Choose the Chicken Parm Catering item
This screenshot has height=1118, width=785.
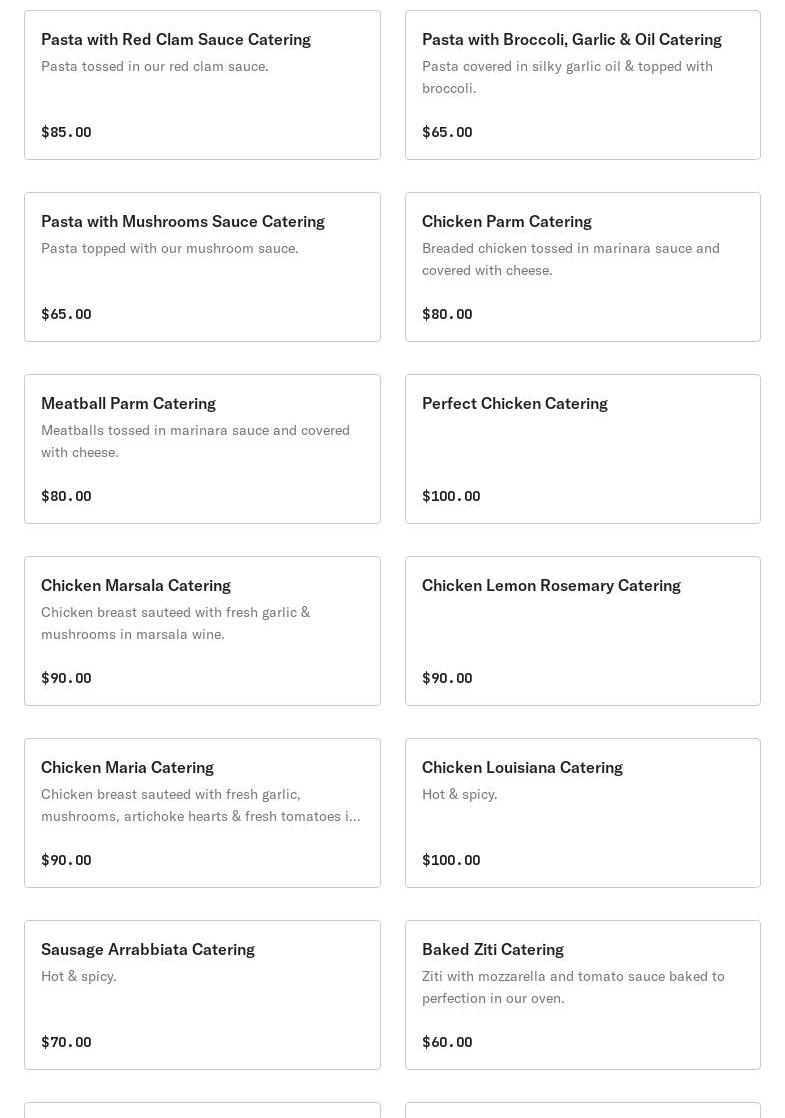[x=582, y=267]
